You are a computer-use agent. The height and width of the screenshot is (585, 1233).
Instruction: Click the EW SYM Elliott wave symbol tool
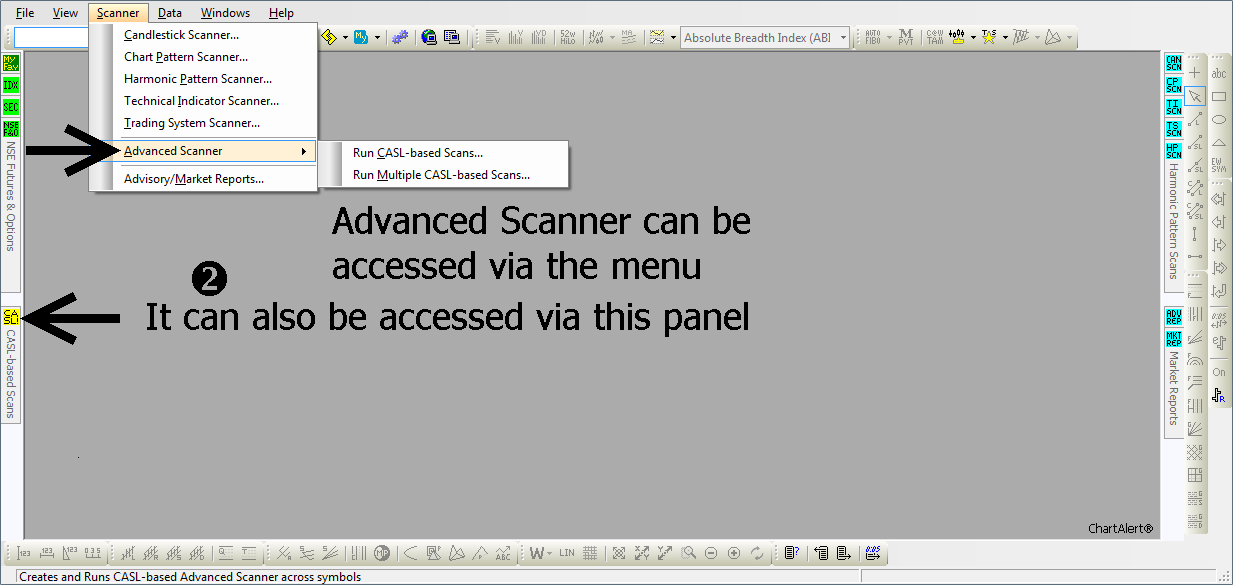1219,165
